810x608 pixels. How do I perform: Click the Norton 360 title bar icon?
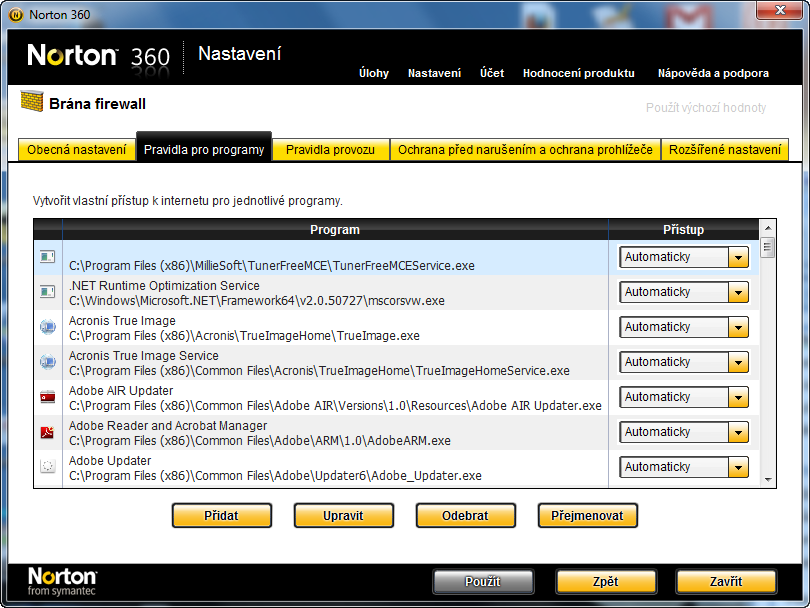tap(16, 15)
